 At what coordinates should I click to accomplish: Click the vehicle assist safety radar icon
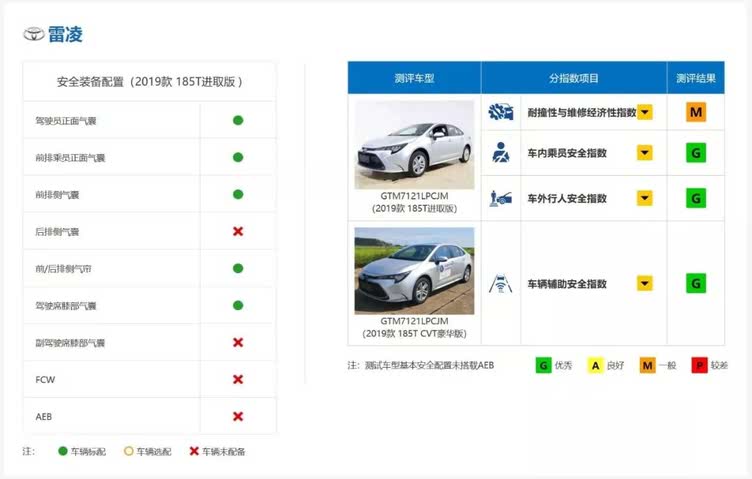(x=501, y=283)
